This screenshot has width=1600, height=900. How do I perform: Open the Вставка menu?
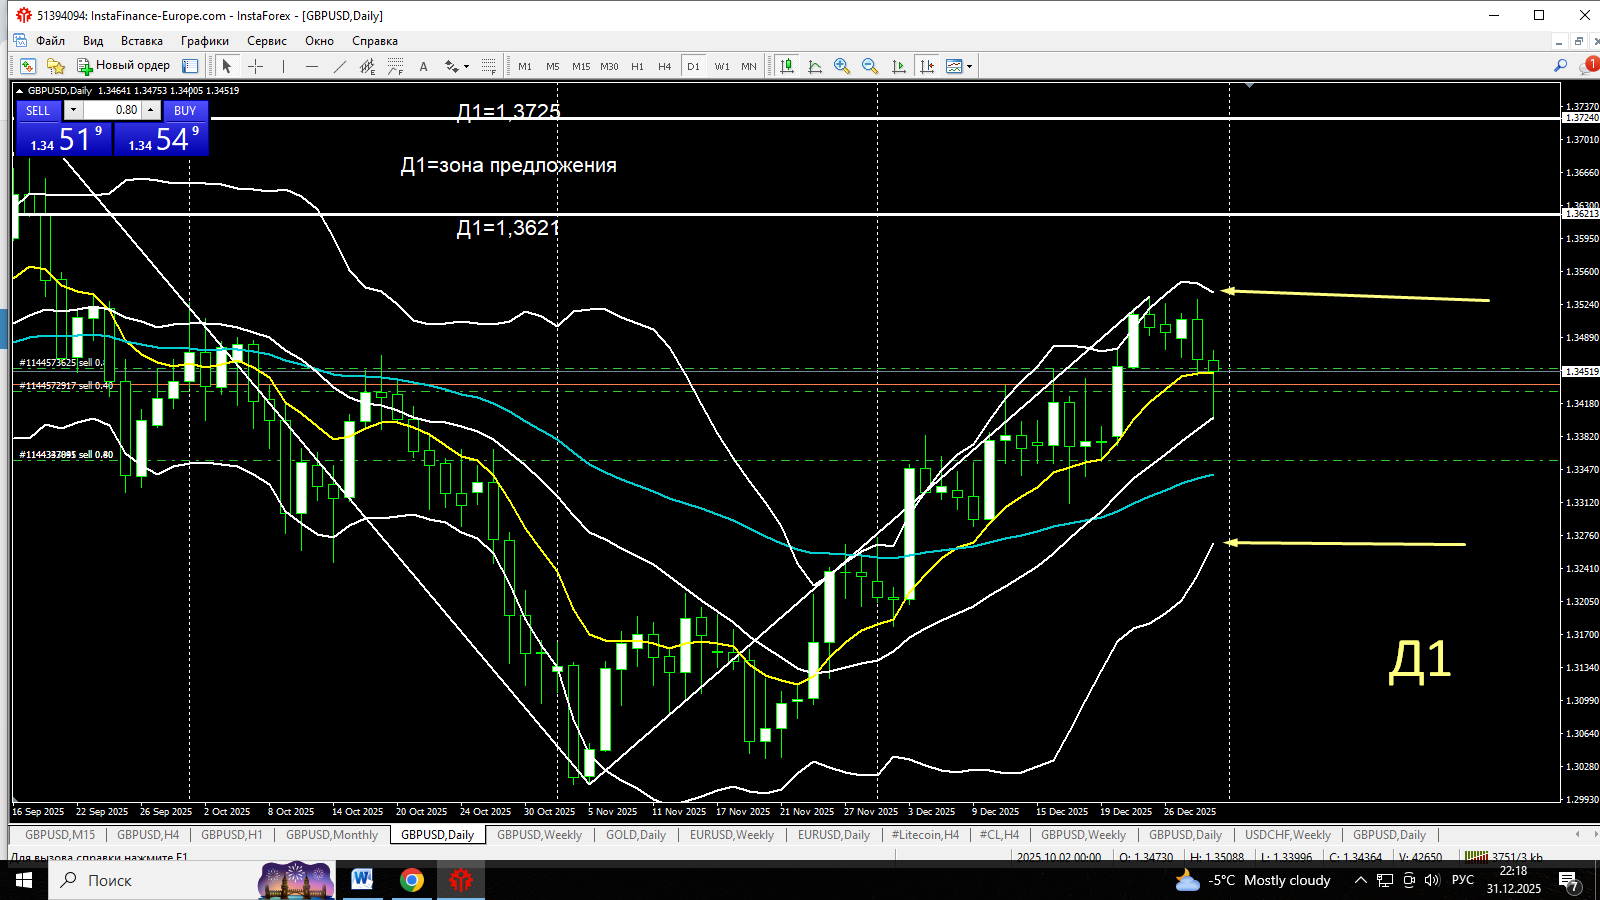(x=142, y=41)
